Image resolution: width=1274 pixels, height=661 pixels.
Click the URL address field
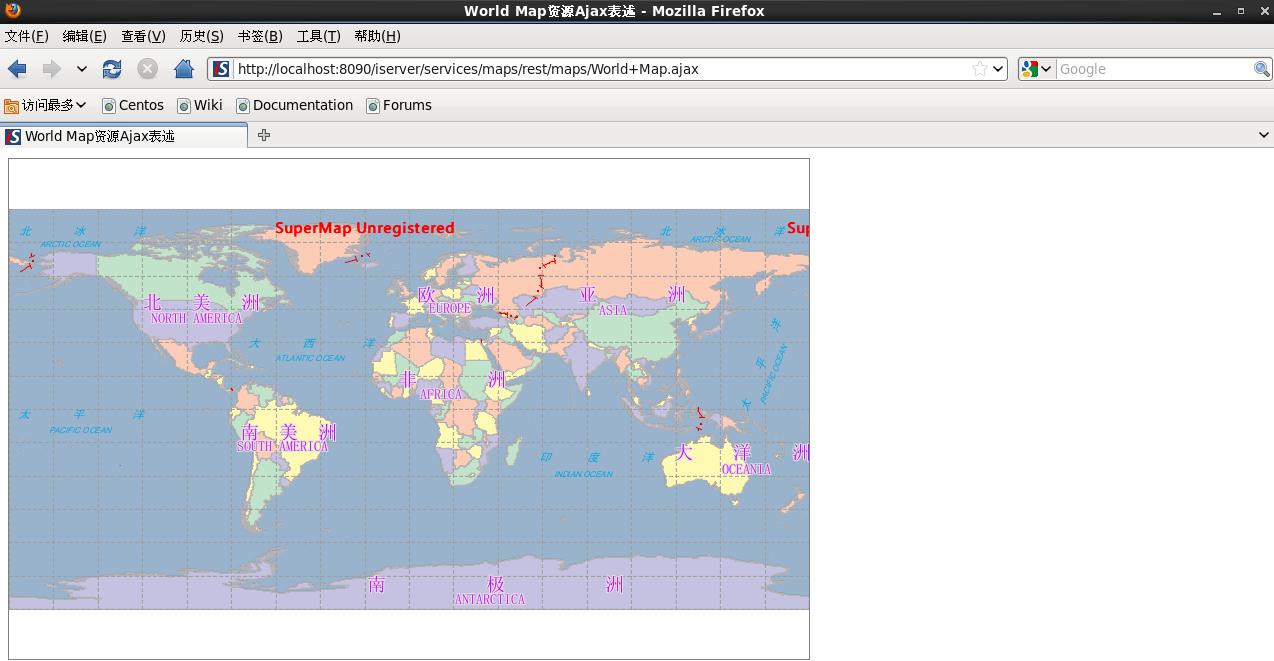tap(600, 69)
